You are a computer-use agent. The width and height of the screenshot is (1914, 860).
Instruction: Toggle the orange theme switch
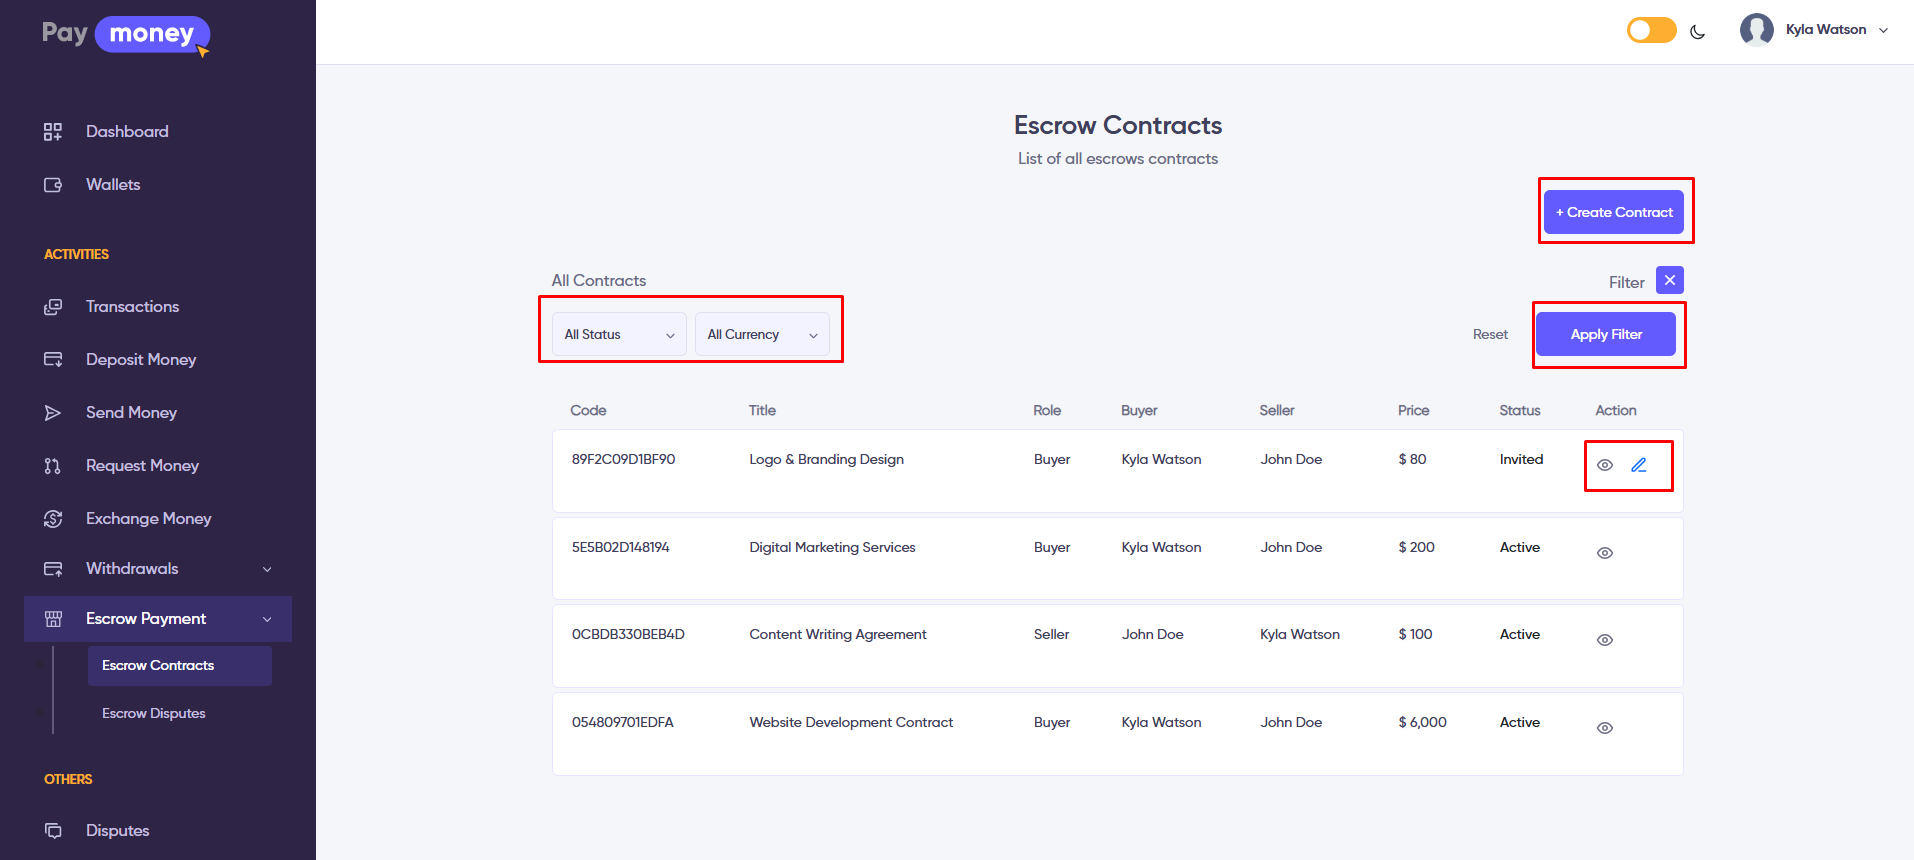coord(1651,30)
